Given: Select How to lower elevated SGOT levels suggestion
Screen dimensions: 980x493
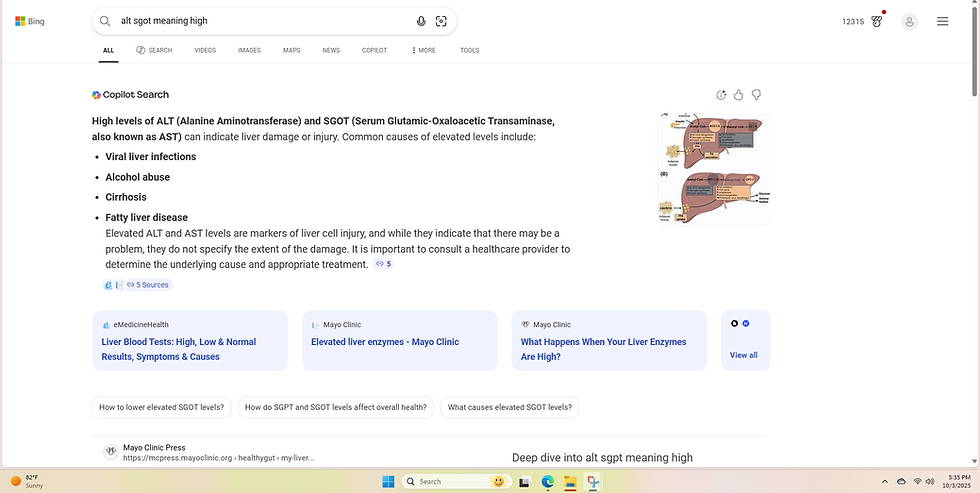Looking at the screenshot, I should point(161,407).
